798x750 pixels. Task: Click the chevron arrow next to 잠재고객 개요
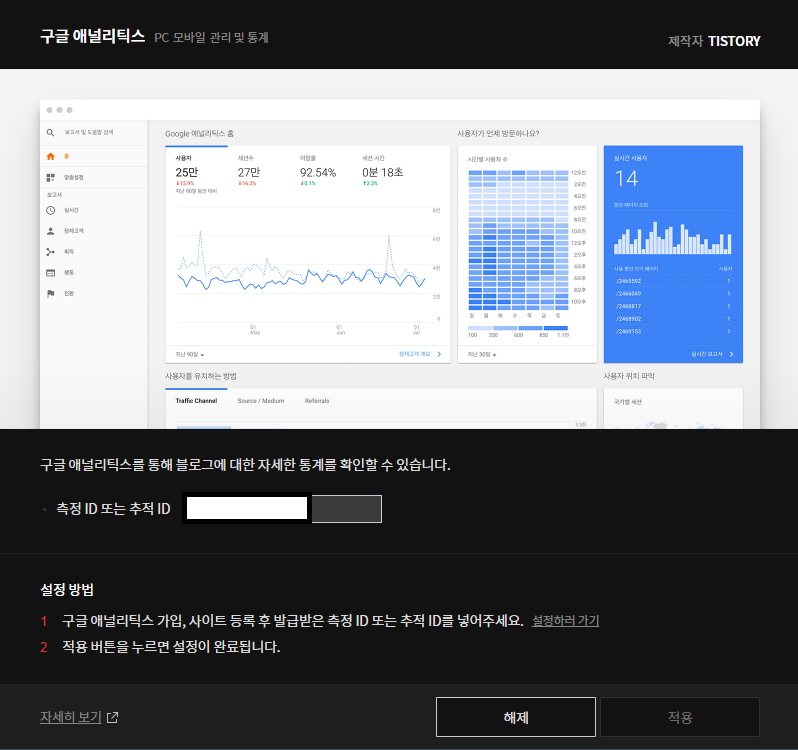tap(439, 354)
